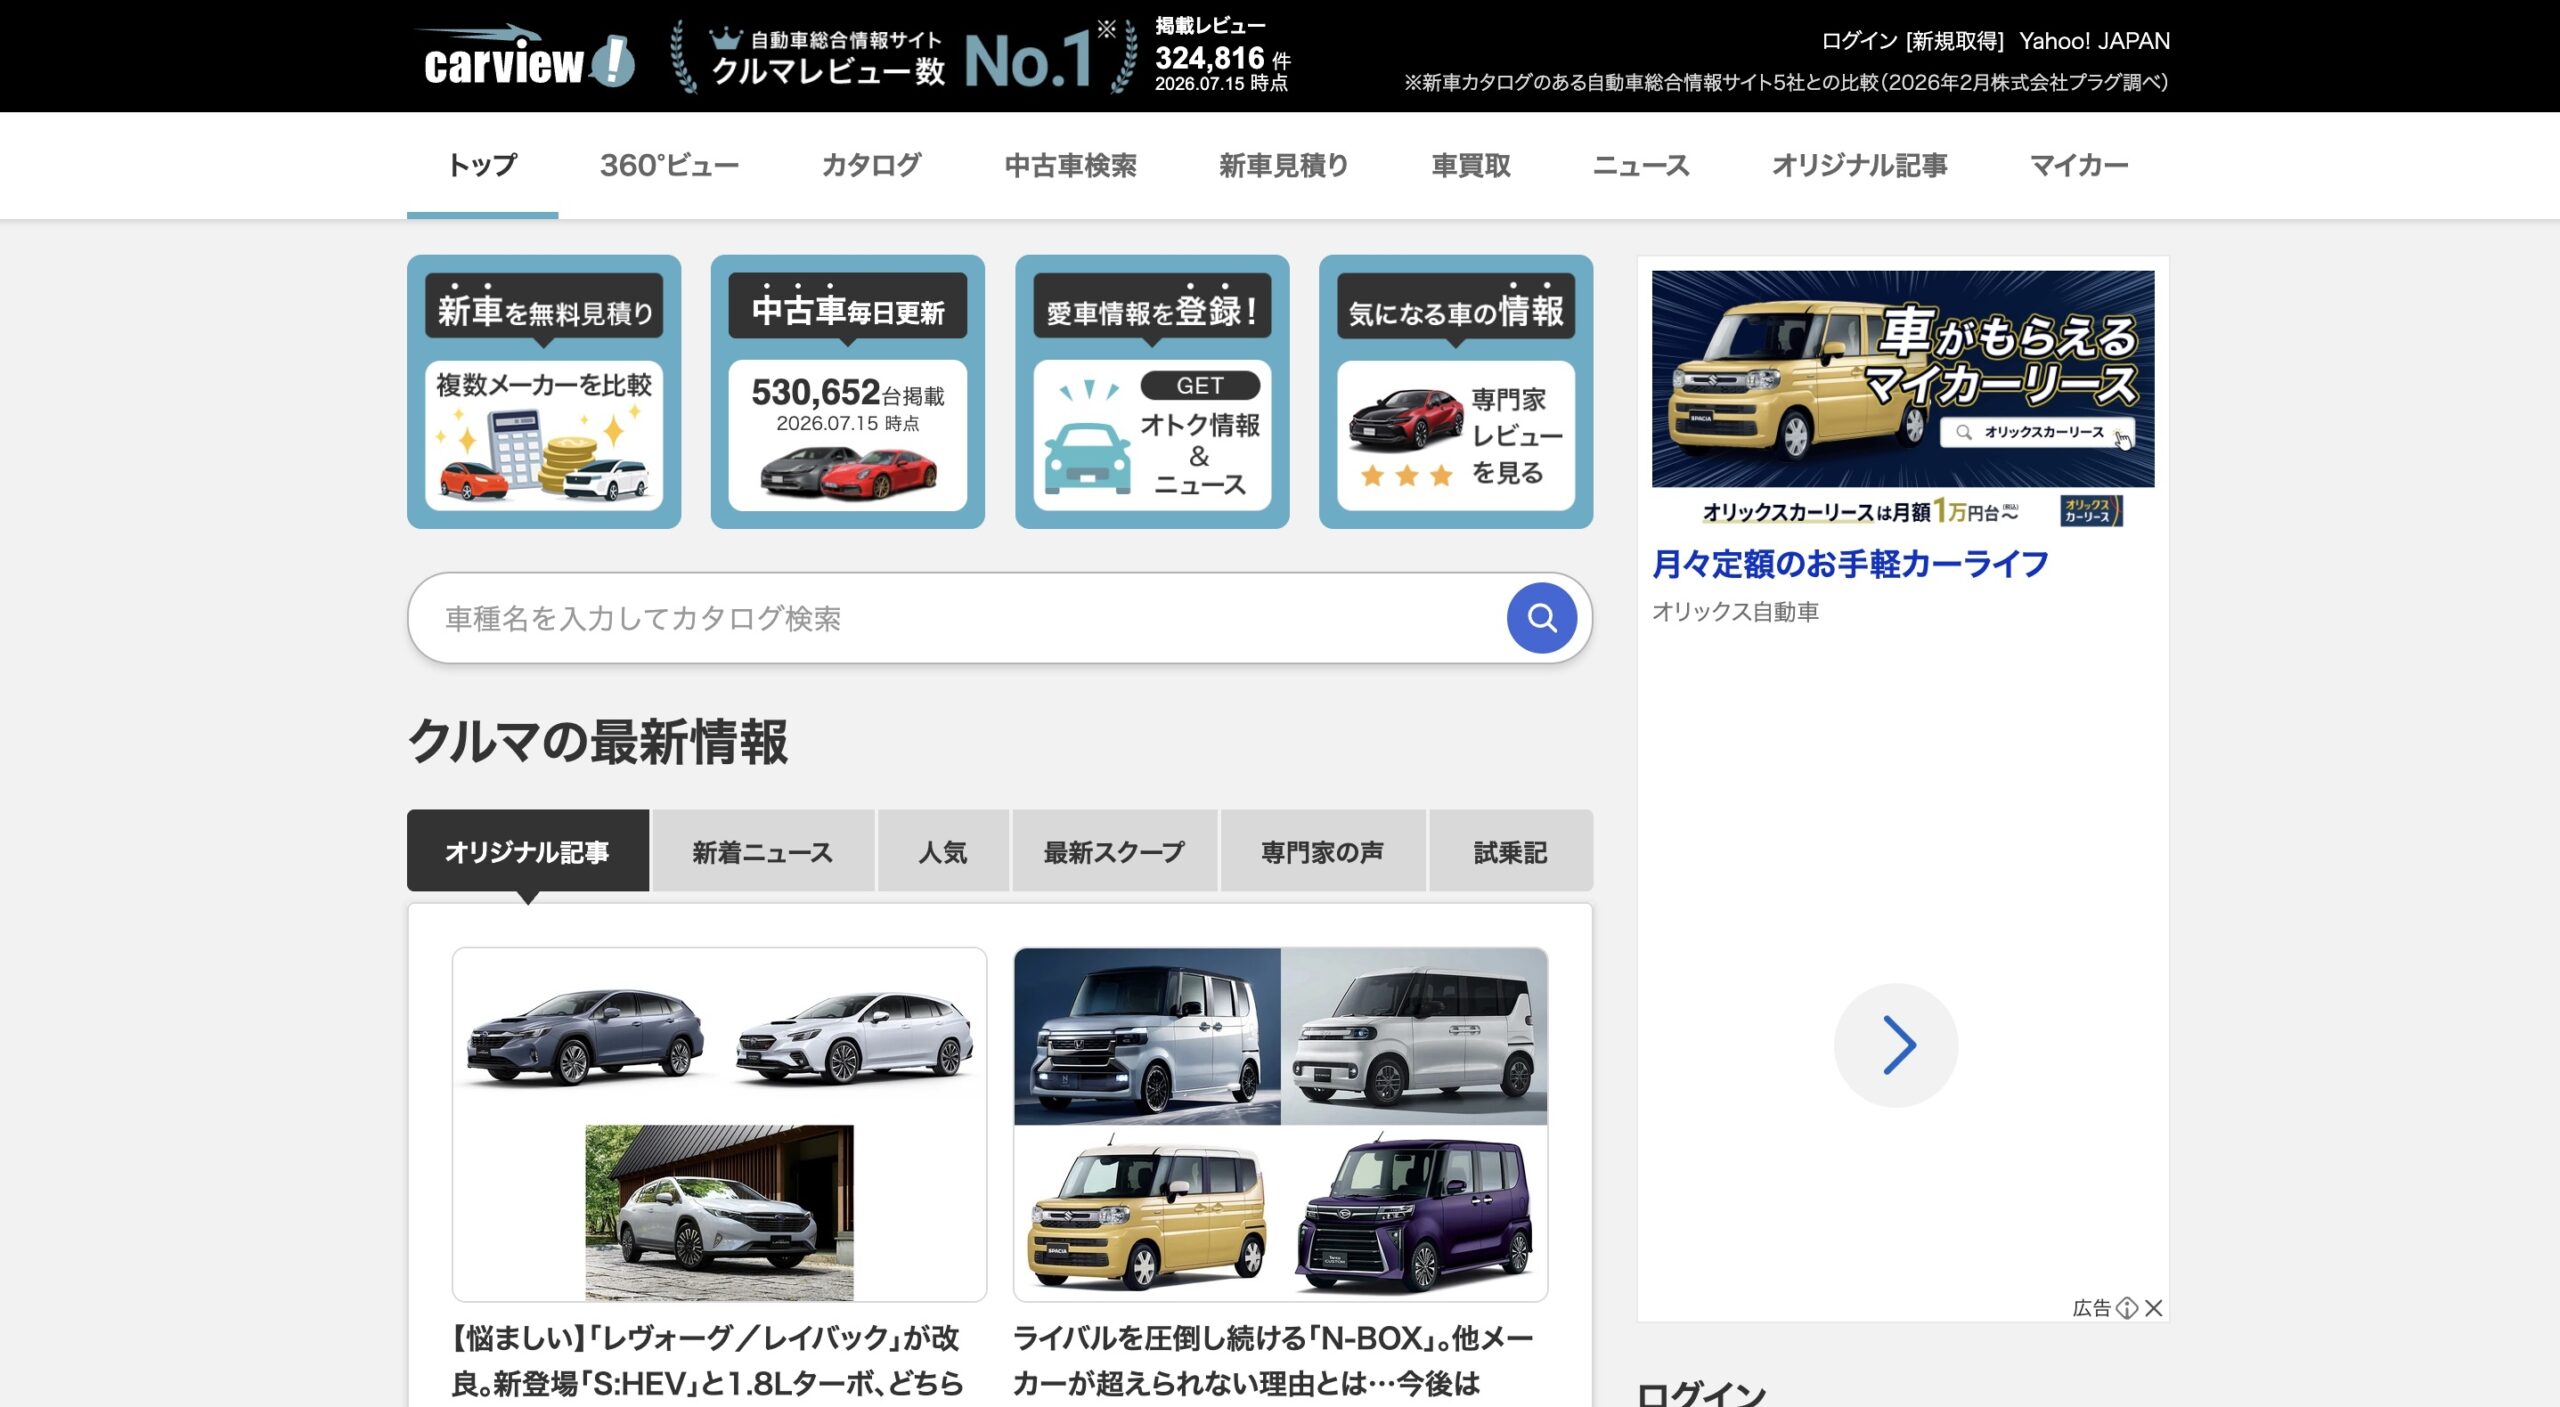Viewport: 2560px width, 1407px height.
Task: Open the 中古車検索 navigation item
Action: (x=1070, y=165)
